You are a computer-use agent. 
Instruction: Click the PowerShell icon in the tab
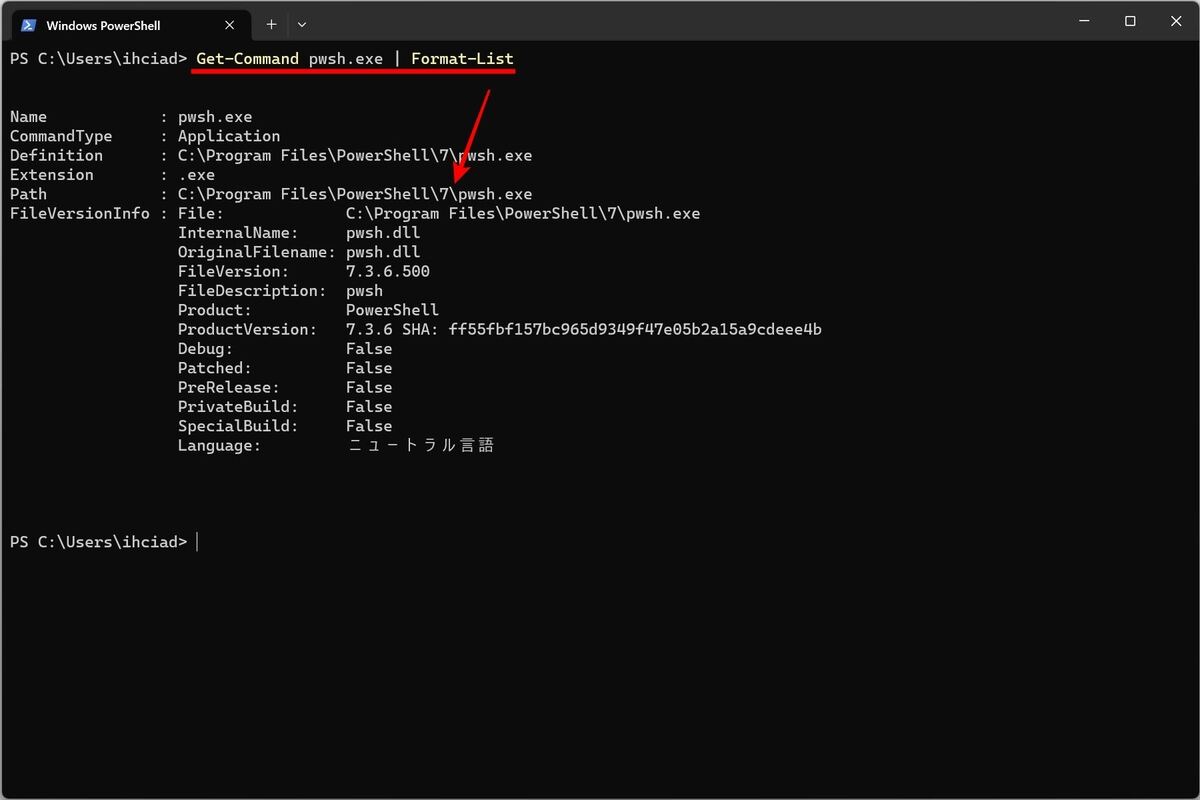pyautogui.click(x=30, y=25)
